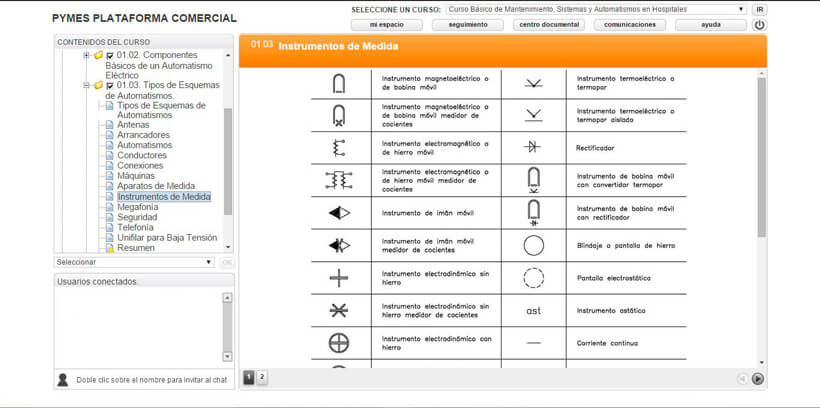
Task: Click page icon next to Instrumentos de Medida
Action: point(109,197)
